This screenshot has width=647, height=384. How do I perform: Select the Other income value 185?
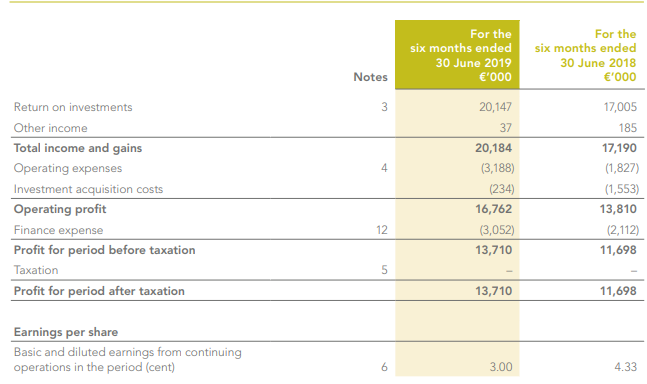628,128
